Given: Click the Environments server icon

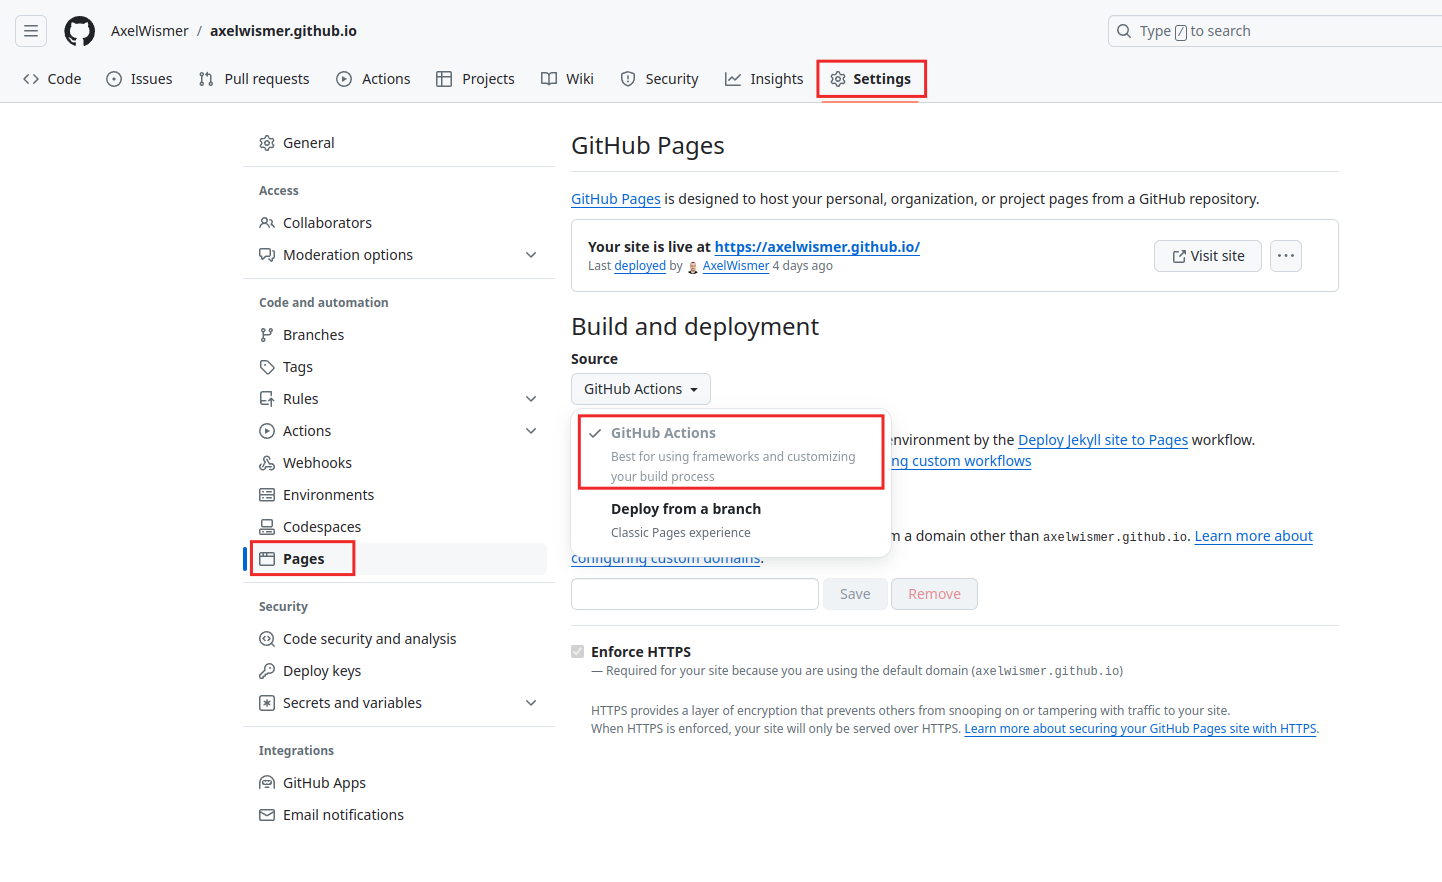Looking at the screenshot, I should click(x=267, y=495).
